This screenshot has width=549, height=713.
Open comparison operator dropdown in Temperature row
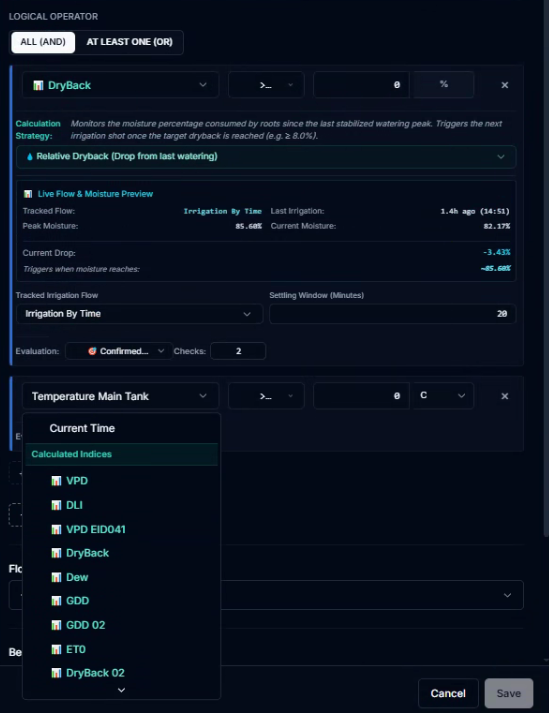point(266,396)
